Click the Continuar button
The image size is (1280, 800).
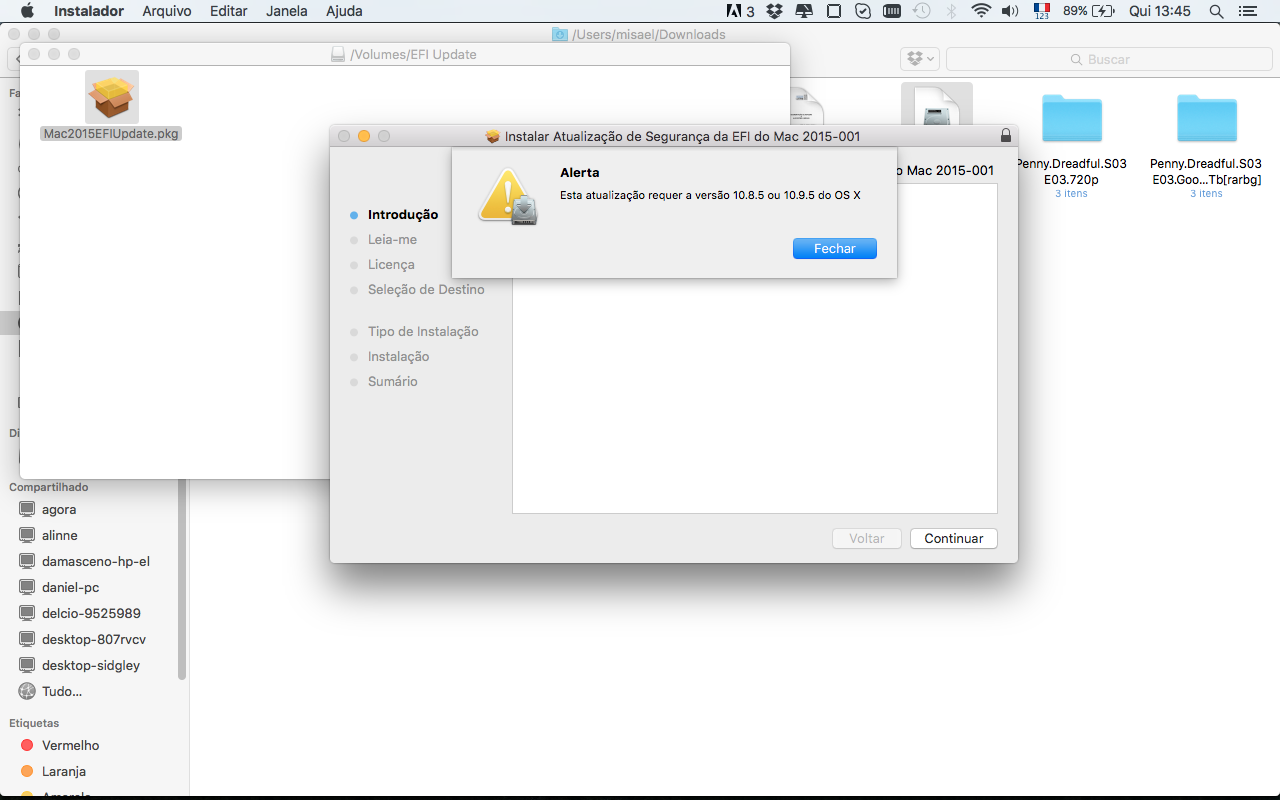pyautogui.click(x=954, y=538)
